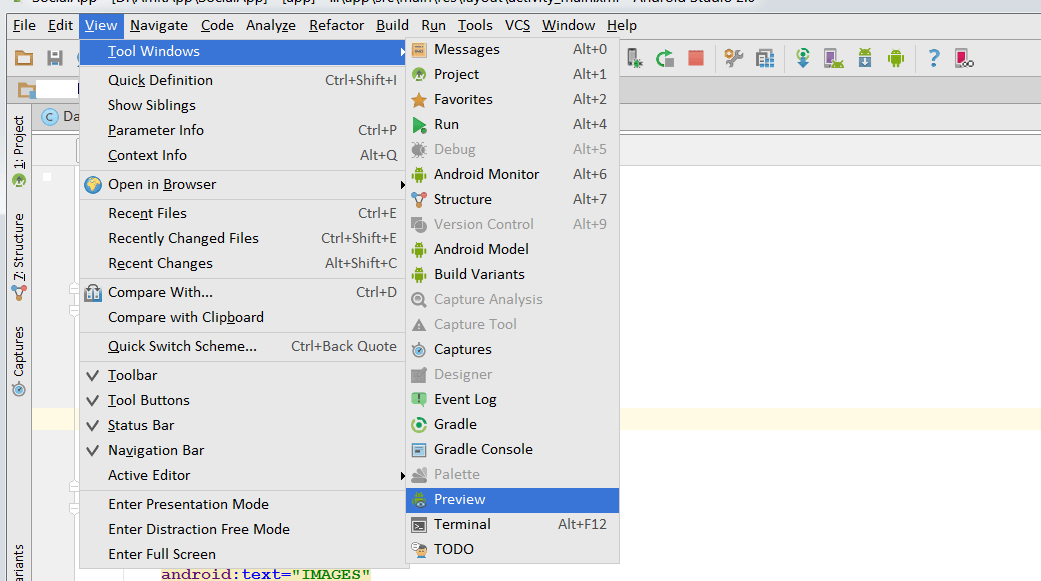Choose Recent Files

[243, 213]
